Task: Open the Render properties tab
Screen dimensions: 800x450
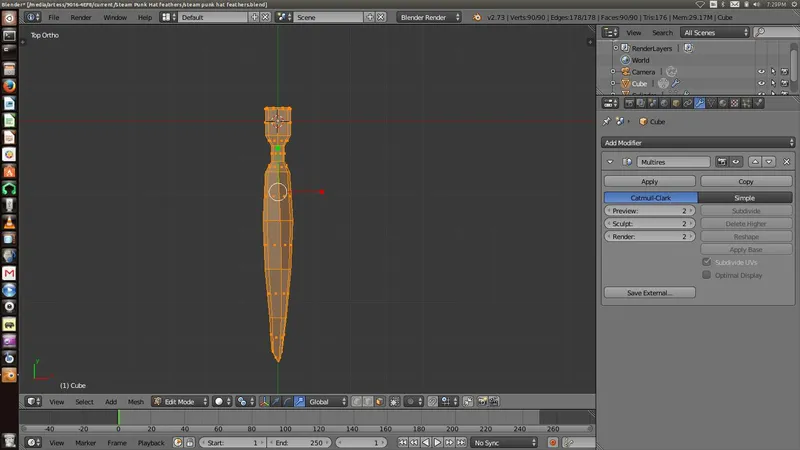Action: point(629,104)
